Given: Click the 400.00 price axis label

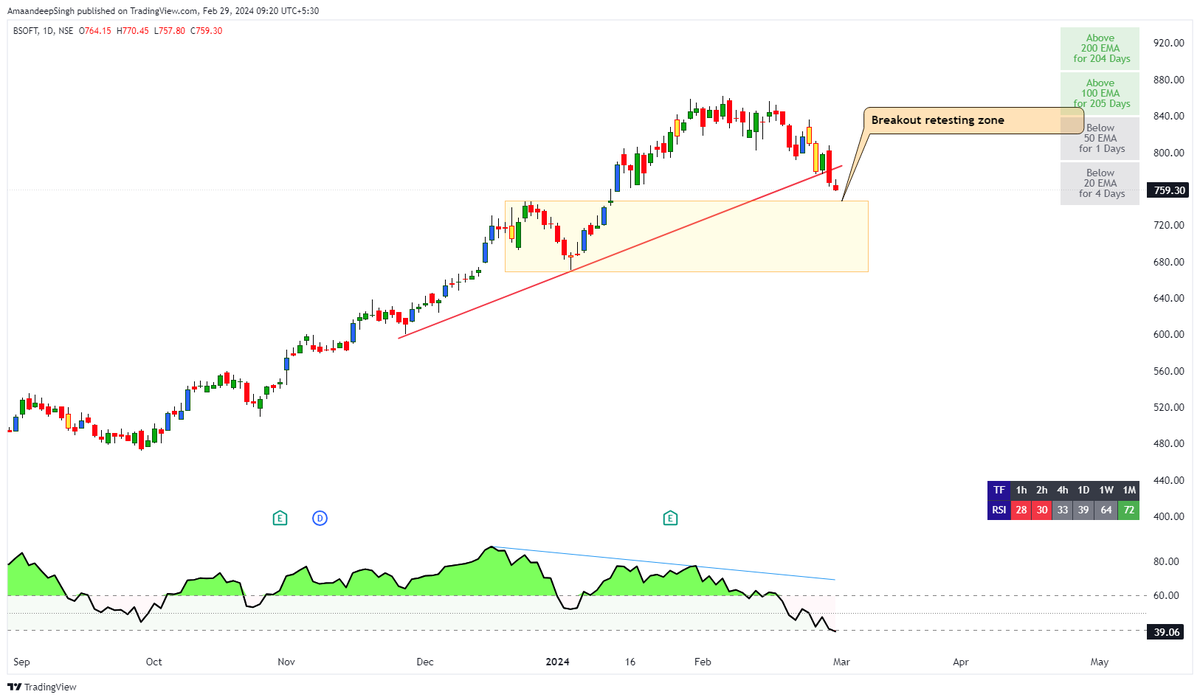Looking at the screenshot, I should (1167, 517).
